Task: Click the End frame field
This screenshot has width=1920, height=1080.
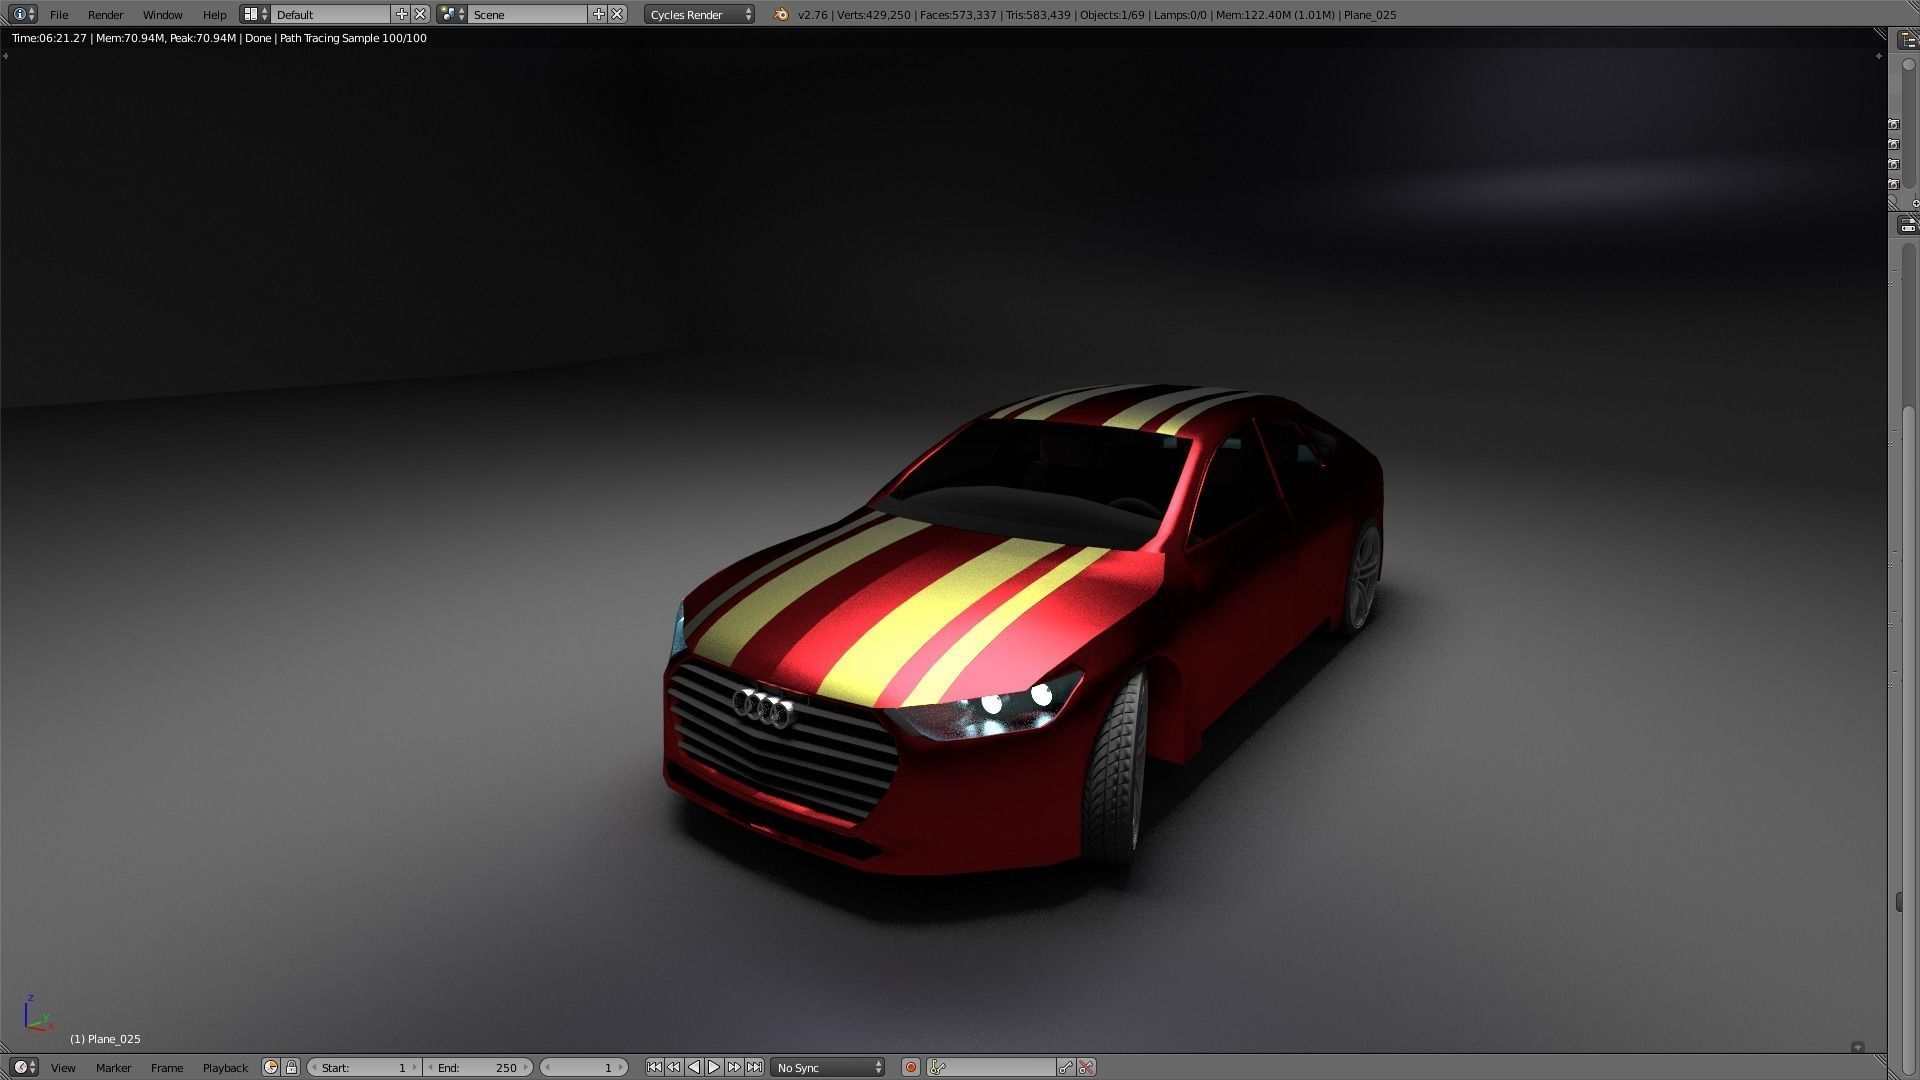Action: (x=477, y=1067)
